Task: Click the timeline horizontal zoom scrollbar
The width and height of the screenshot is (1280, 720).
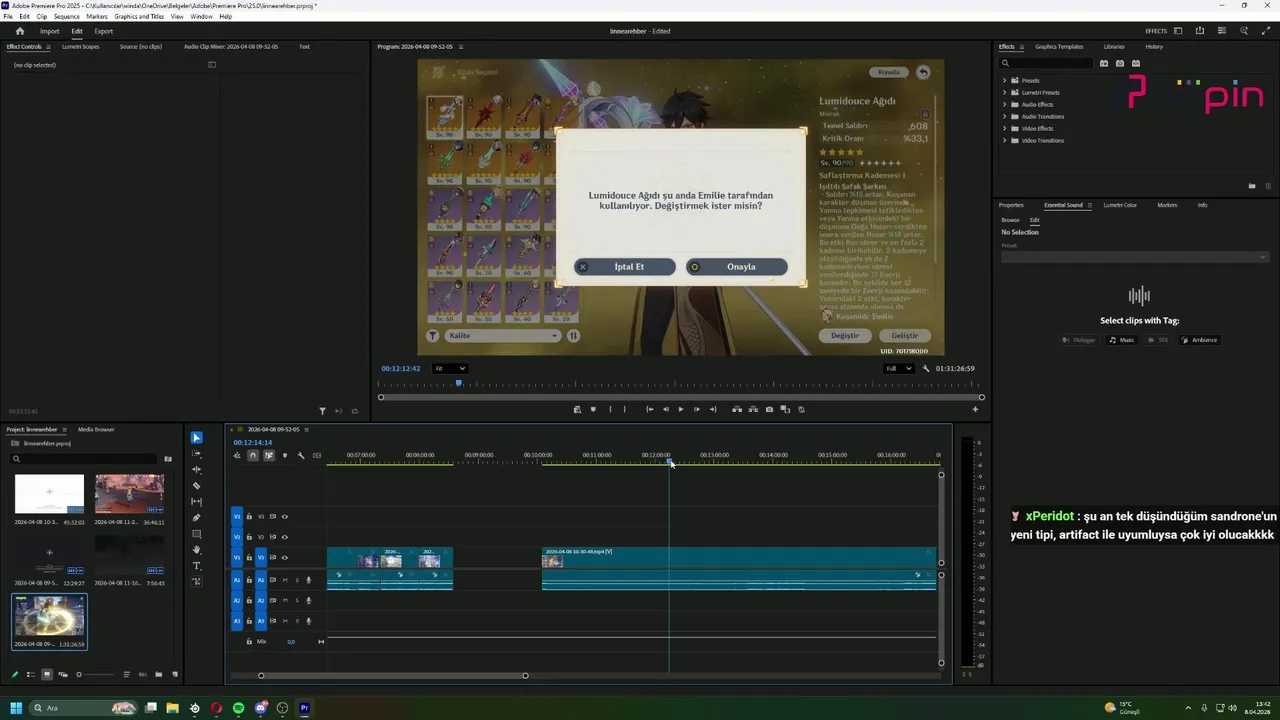Action: click(x=393, y=675)
